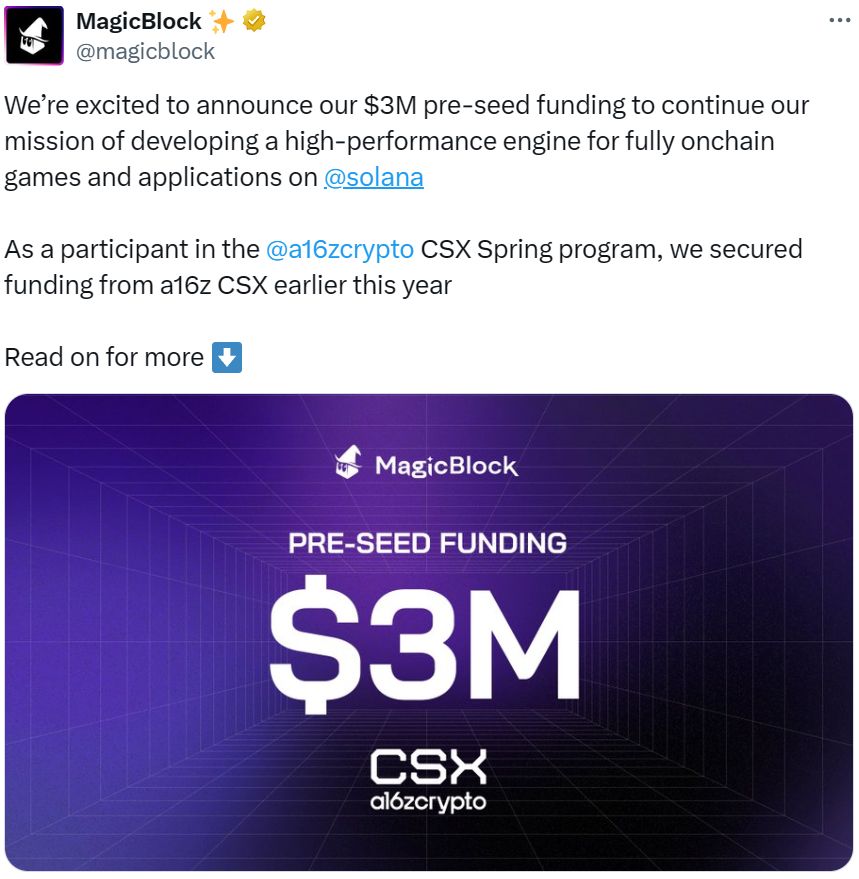Image resolution: width=859 pixels, height=879 pixels.
Task: Click the PRE-SEED FUNDING heading in banner
Action: 427,544
